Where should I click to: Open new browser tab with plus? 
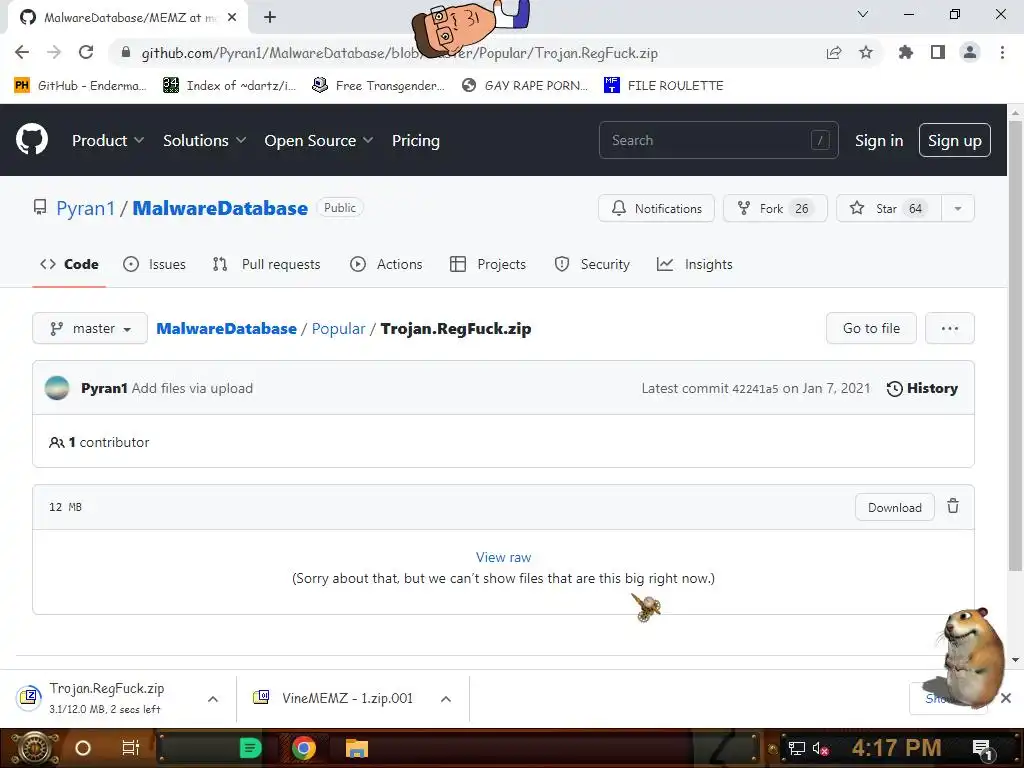(x=270, y=17)
